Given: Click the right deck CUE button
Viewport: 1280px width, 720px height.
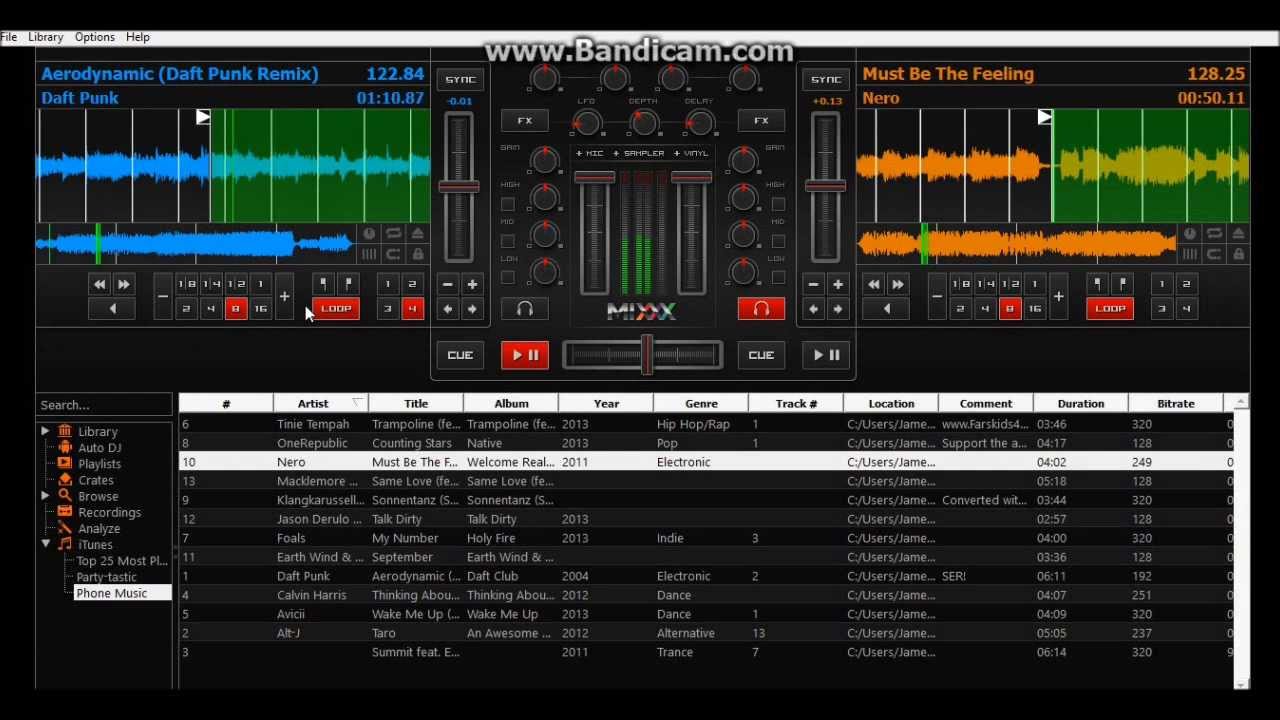Looking at the screenshot, I should coord(761,355).
